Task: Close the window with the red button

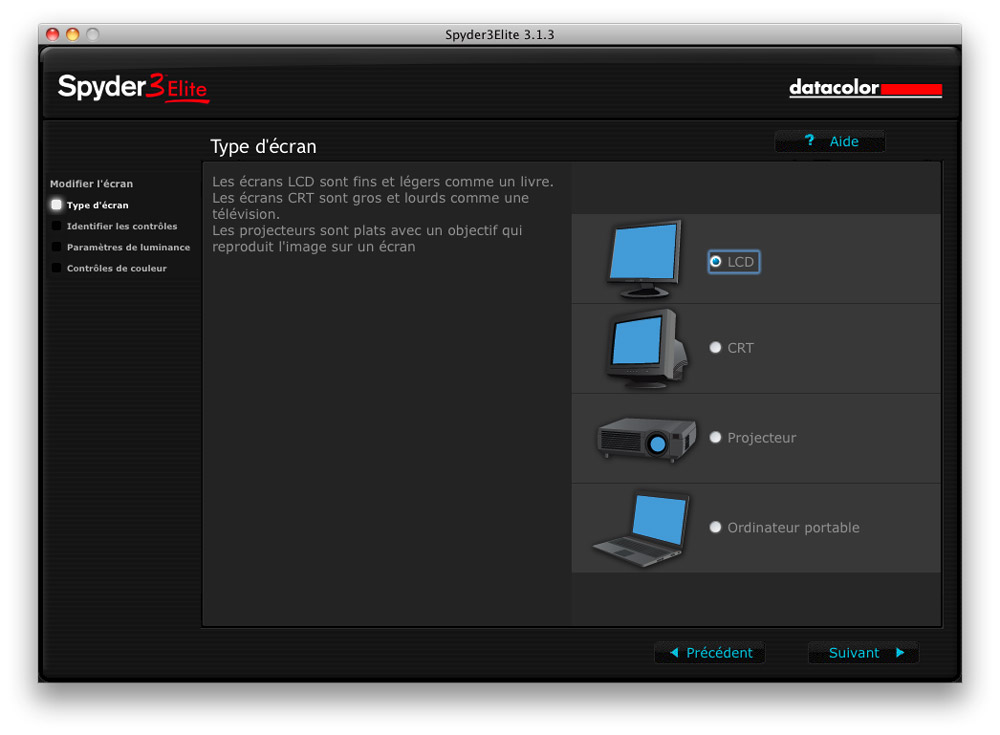Action: coord(53,34)
